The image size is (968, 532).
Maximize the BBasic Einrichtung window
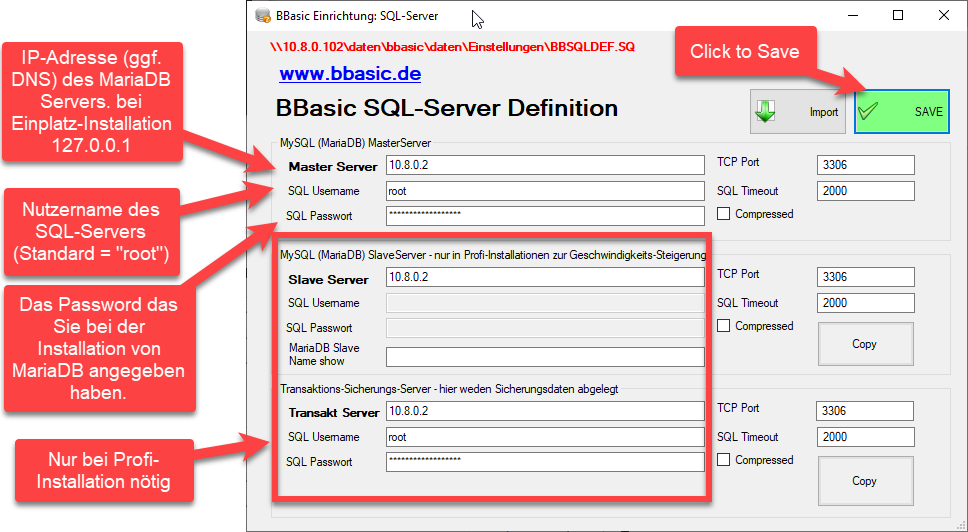[898, 15]
